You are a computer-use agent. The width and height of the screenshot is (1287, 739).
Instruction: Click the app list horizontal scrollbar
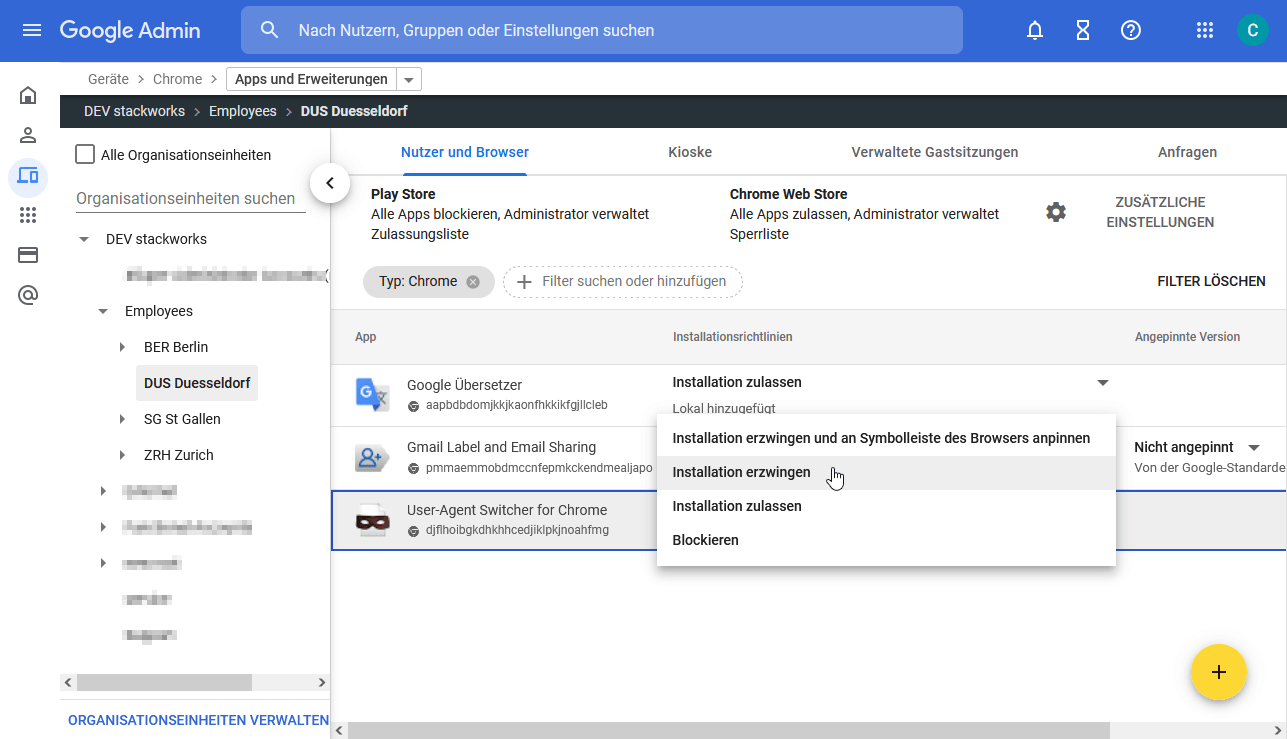point(728,731)
